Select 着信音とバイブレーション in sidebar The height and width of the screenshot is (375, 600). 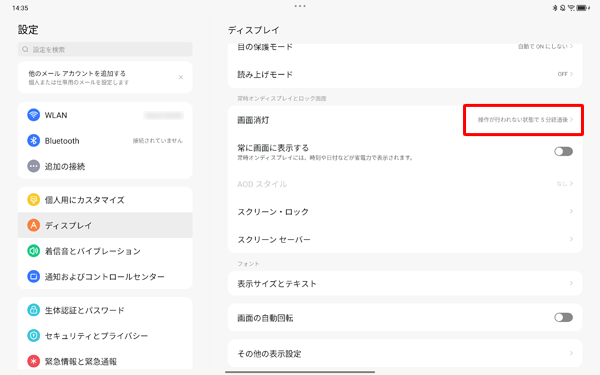(105, 251)
